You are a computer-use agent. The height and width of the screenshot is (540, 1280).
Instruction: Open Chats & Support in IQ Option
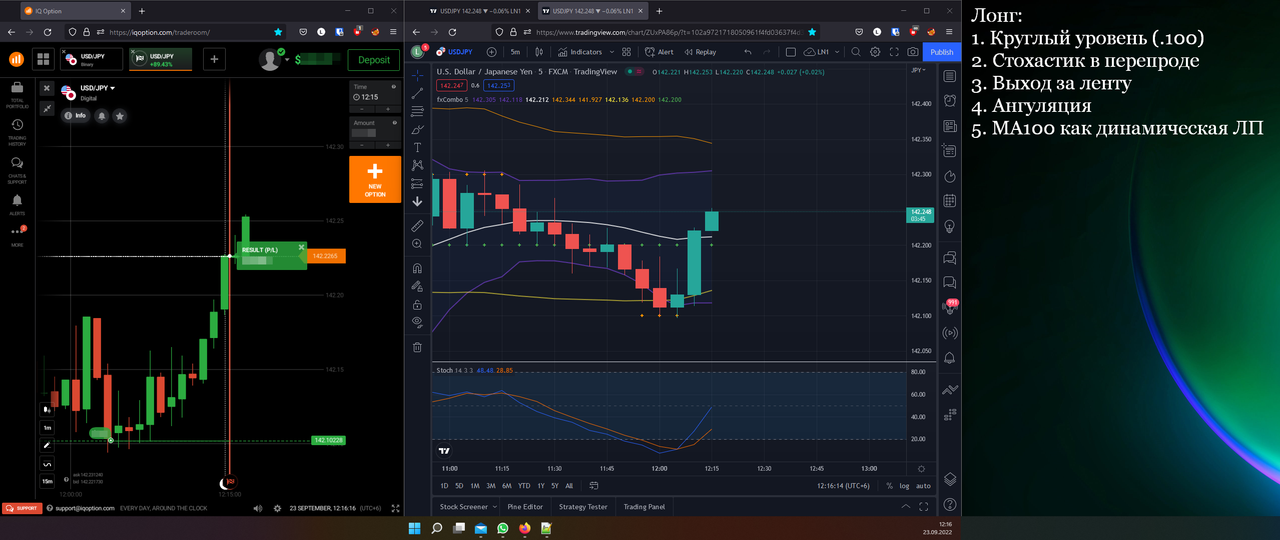17,169
